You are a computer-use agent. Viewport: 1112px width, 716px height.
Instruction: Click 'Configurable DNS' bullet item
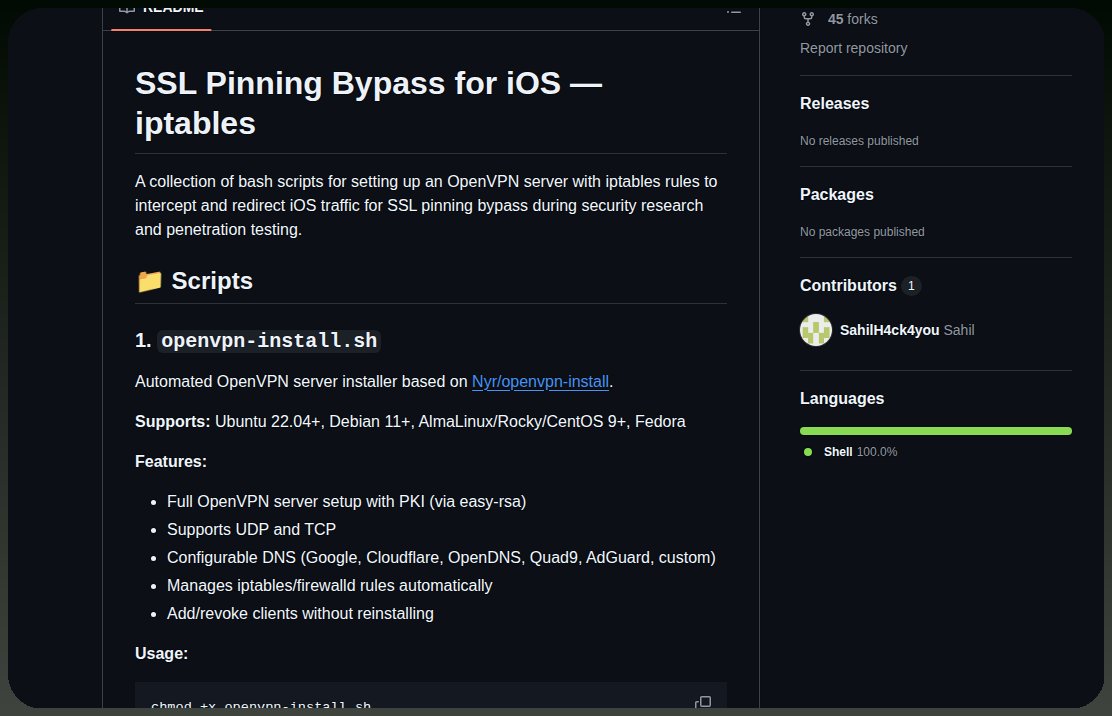[441, 558]
